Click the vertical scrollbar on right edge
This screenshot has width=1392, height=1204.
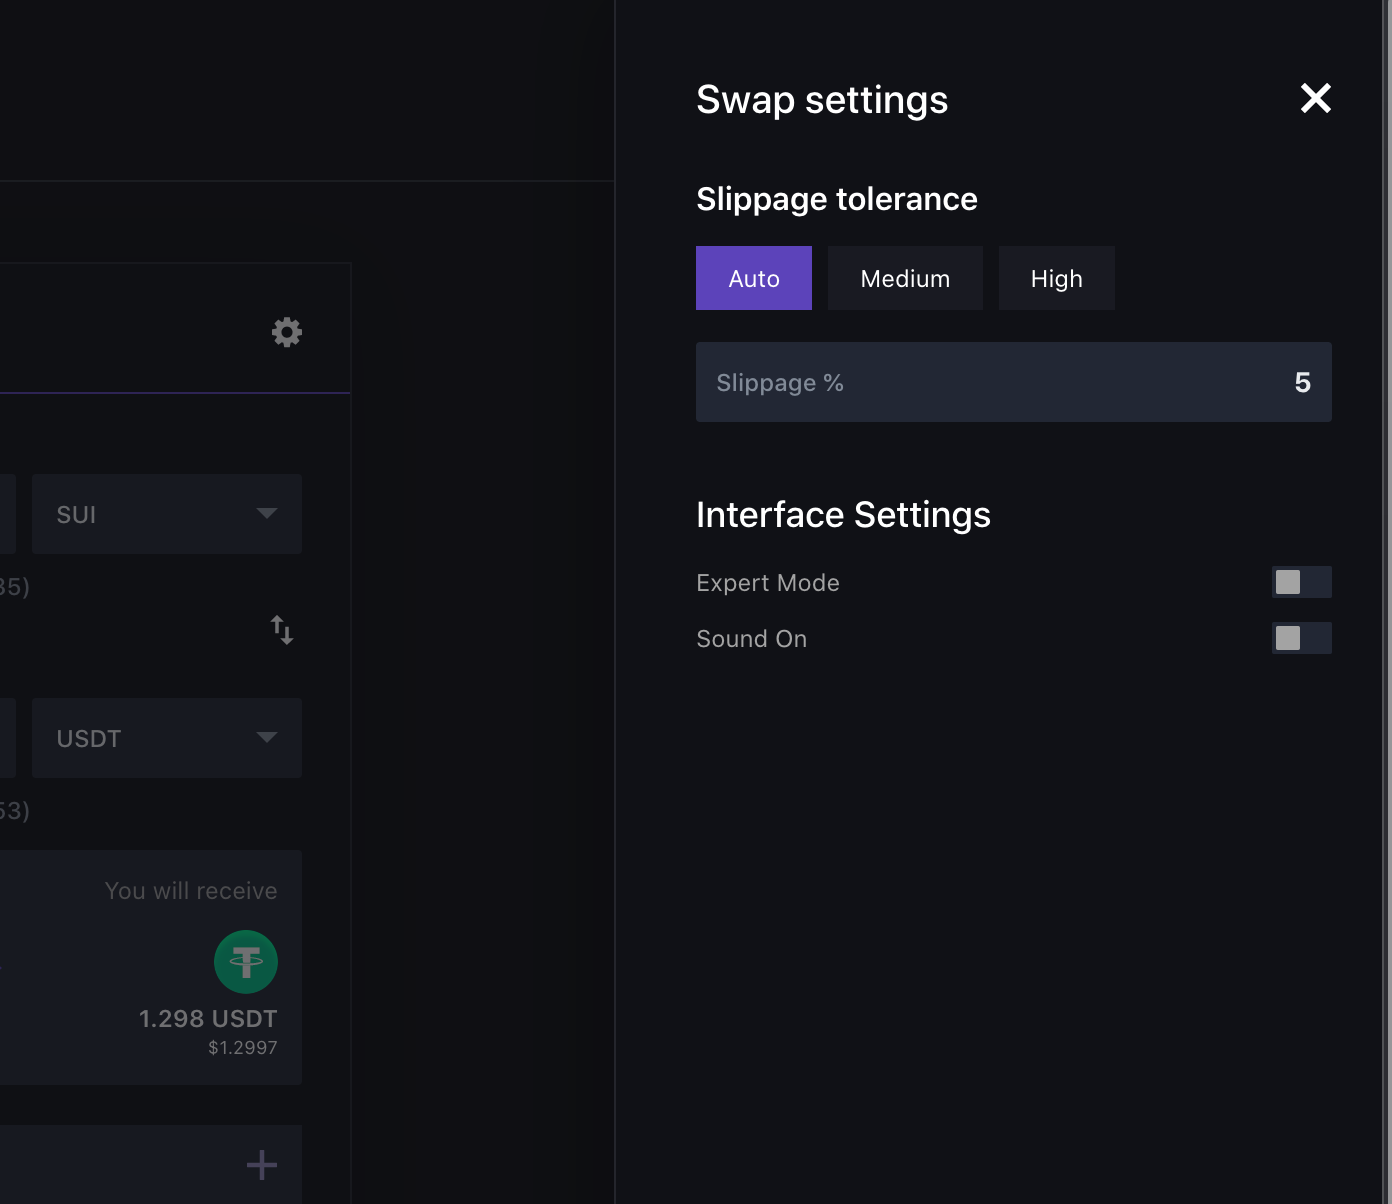pos(1387,600)
